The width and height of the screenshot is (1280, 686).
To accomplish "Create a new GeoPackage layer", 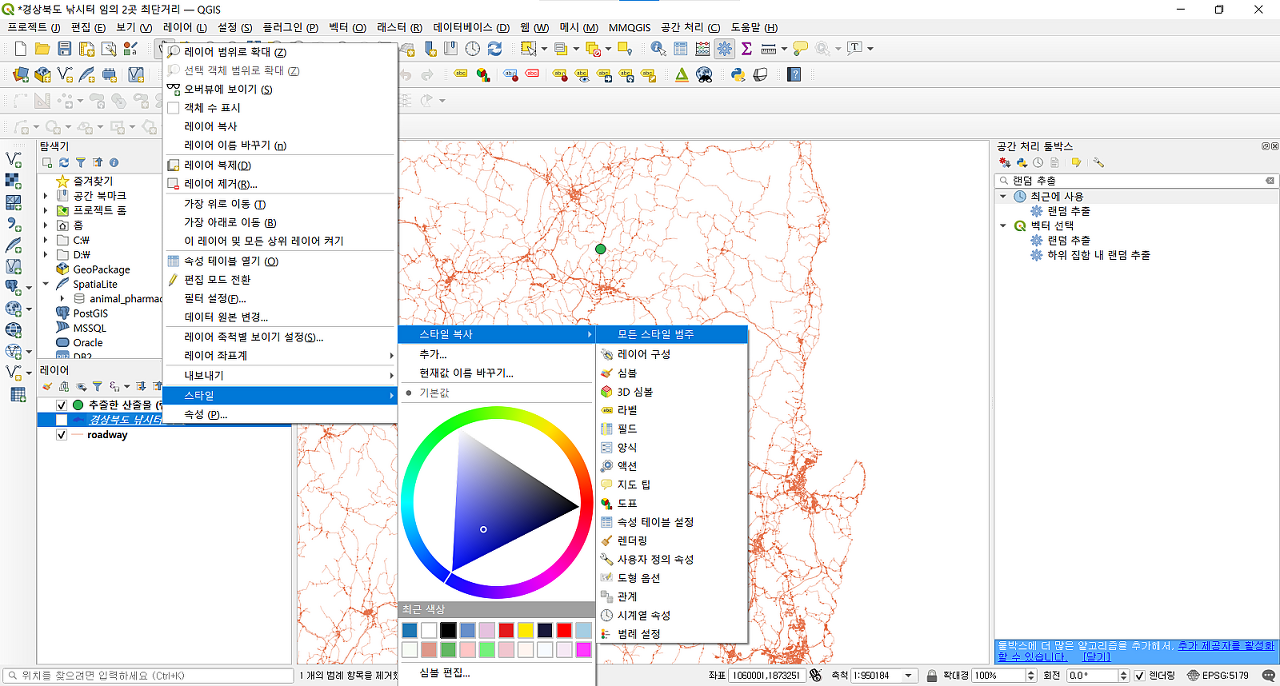I will pyautogui.click(x=42, y=74).
